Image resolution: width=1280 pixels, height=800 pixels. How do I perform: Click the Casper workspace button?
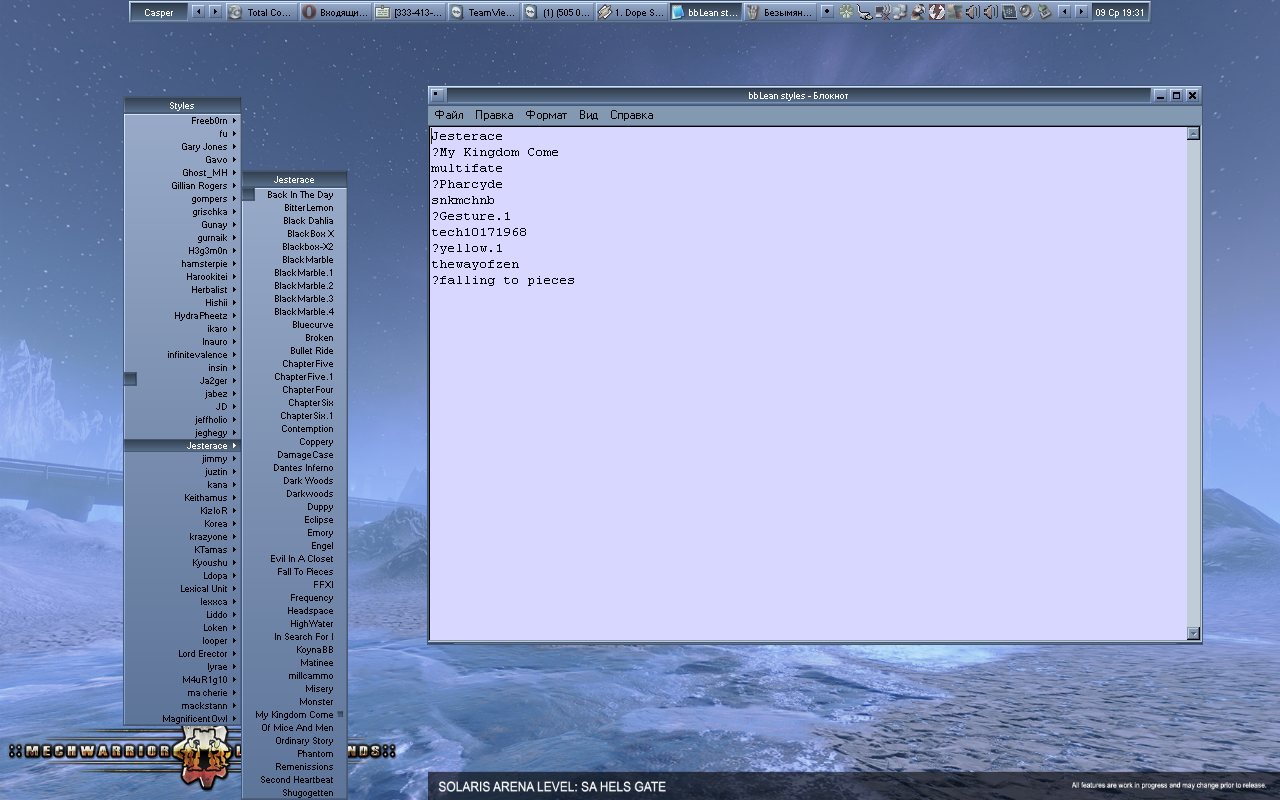tap(160, 11)
